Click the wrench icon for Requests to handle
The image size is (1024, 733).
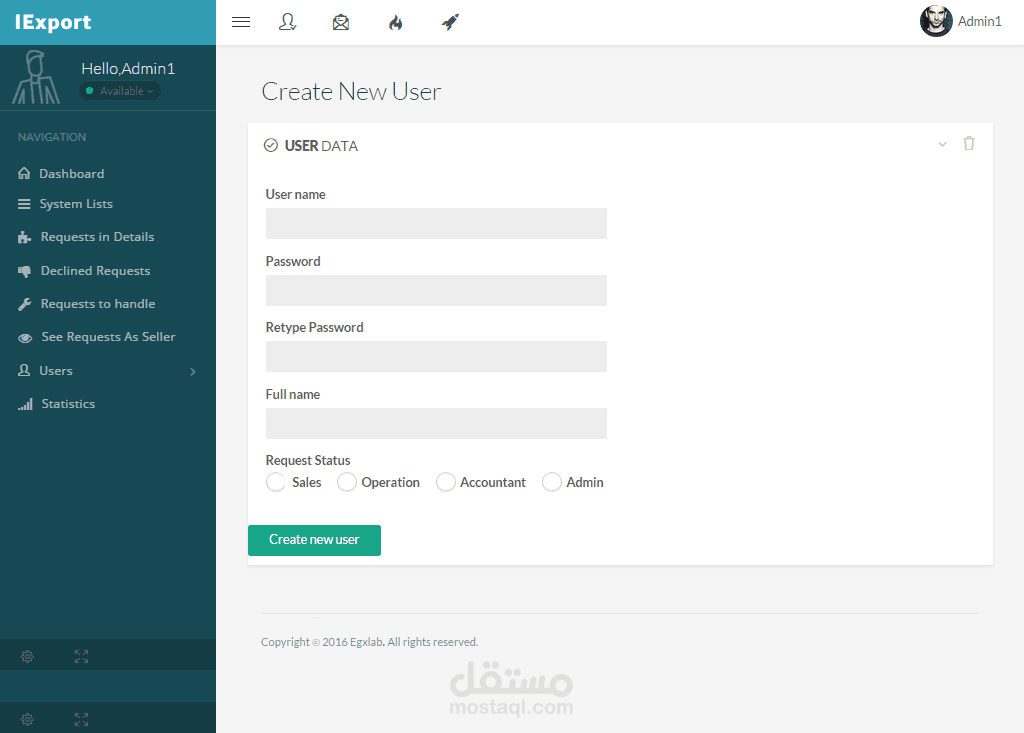click(x=25, y=304)
